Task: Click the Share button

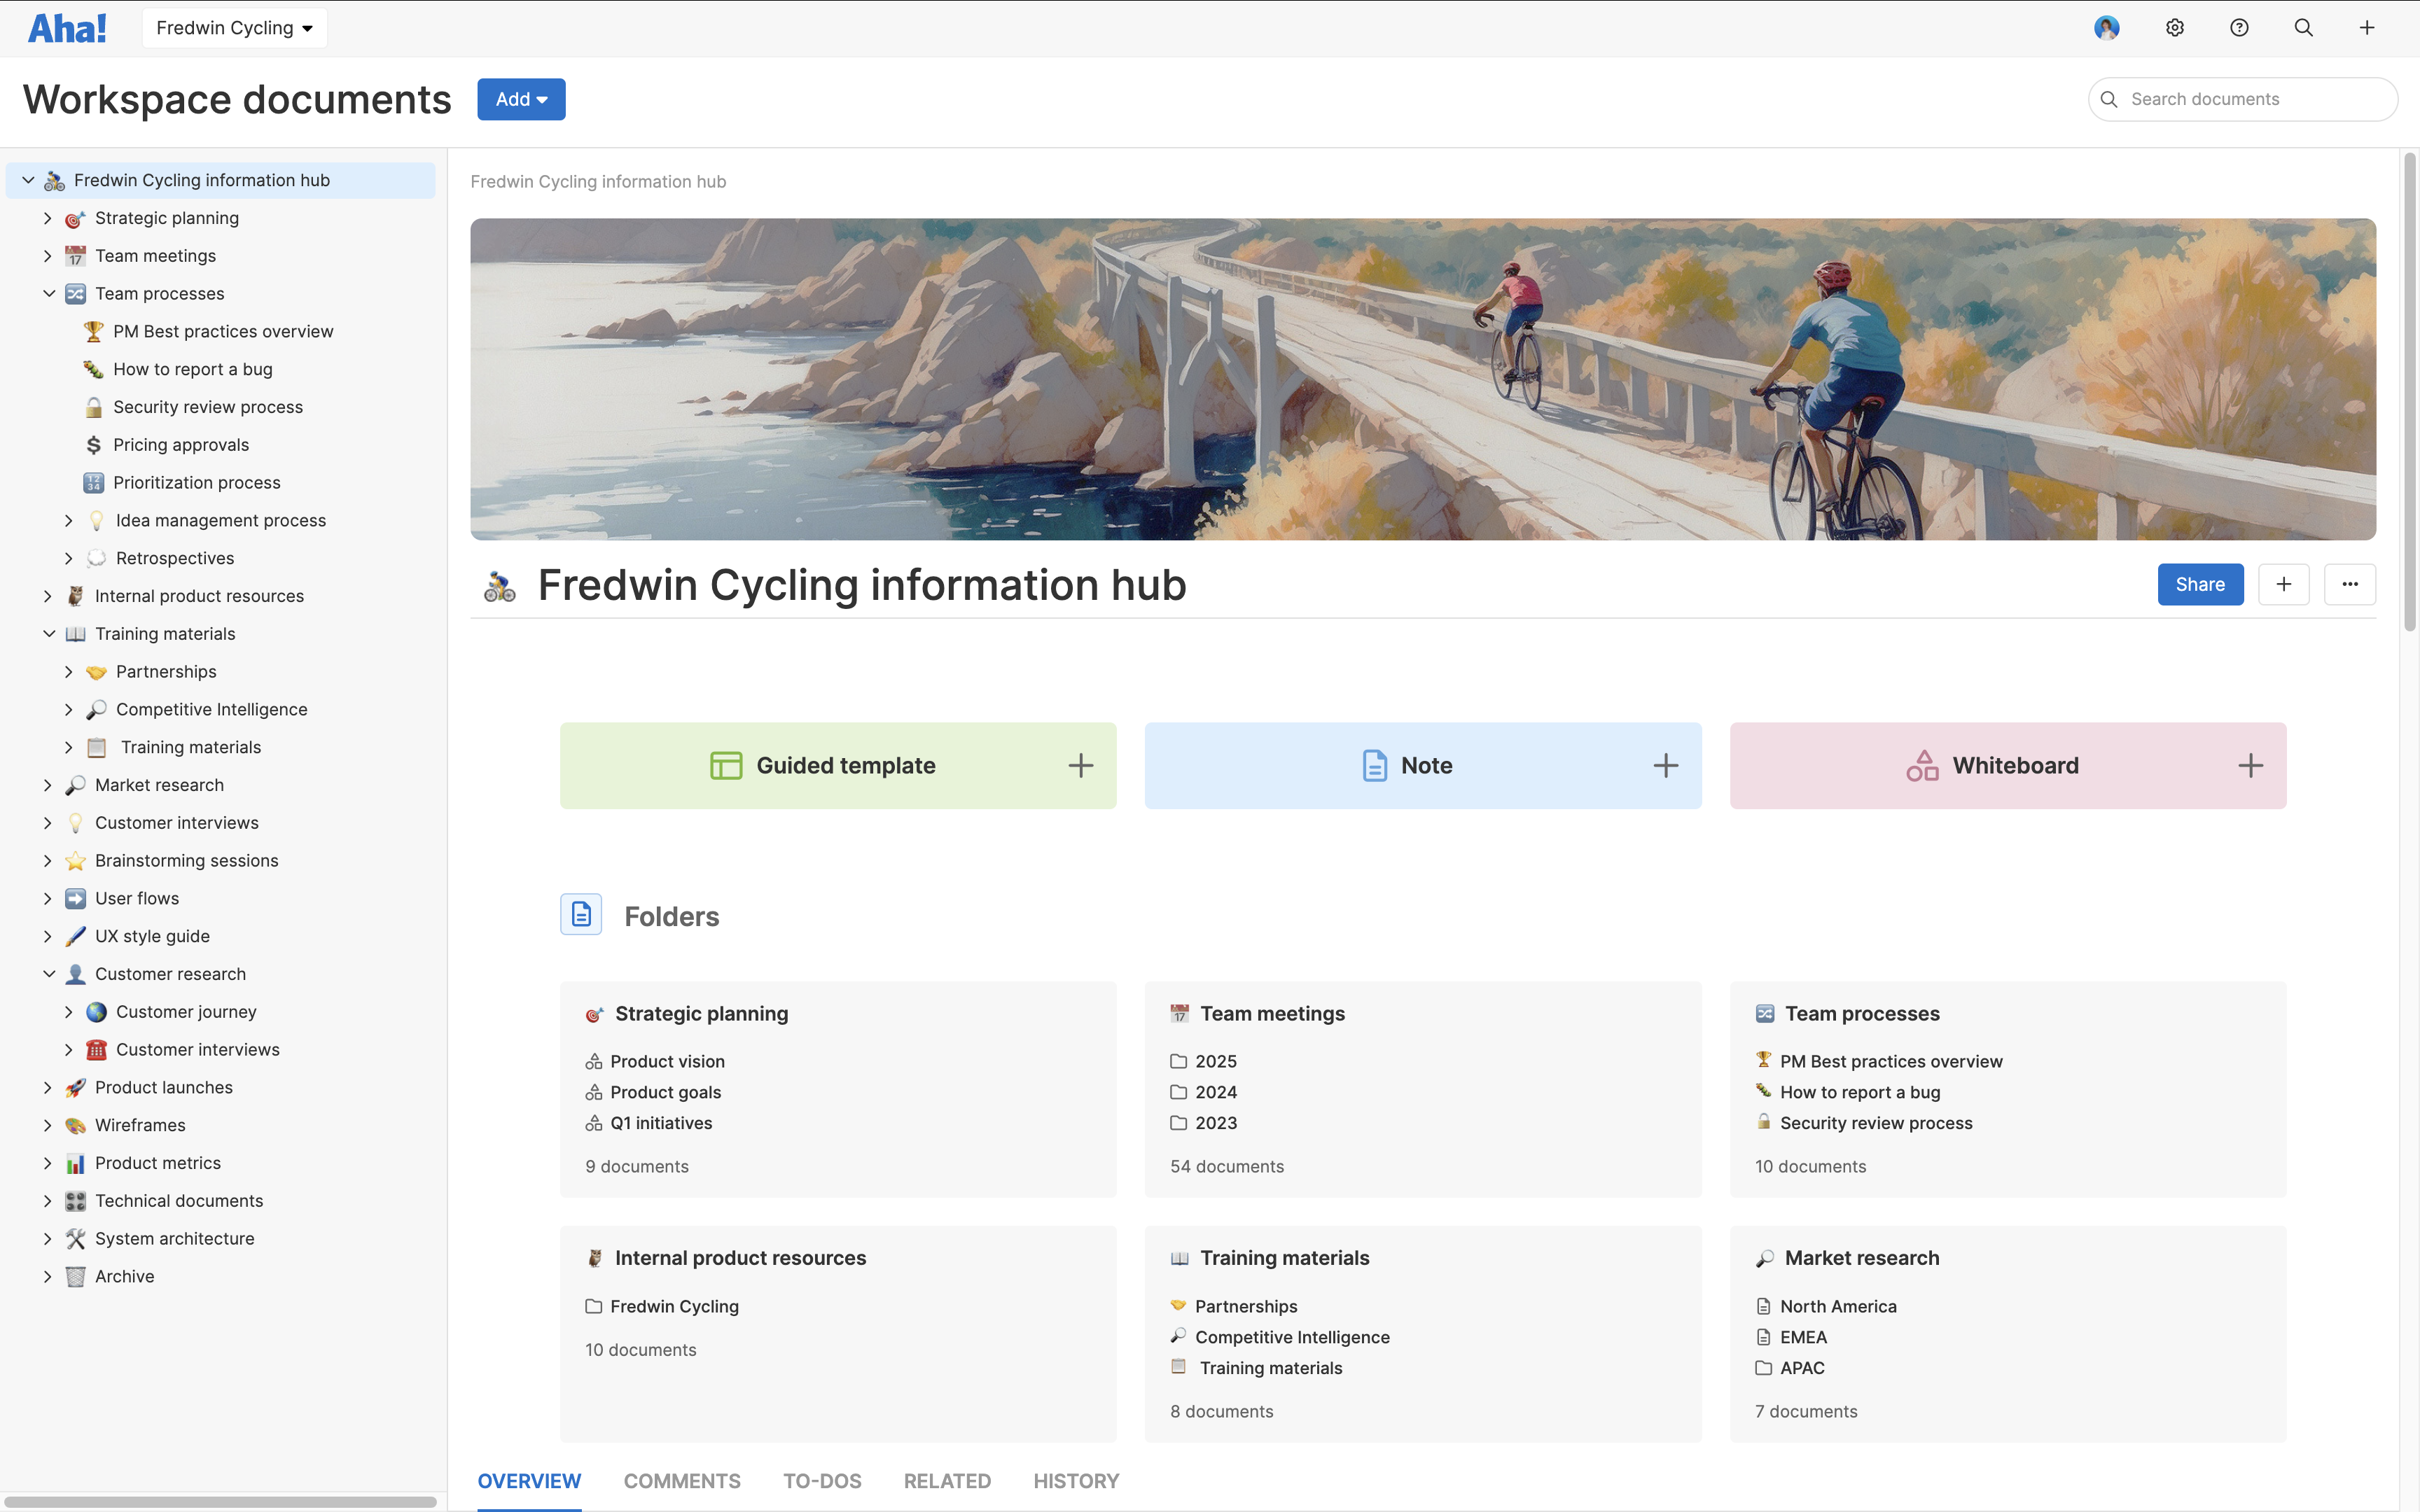Action: click(2200, 584)
